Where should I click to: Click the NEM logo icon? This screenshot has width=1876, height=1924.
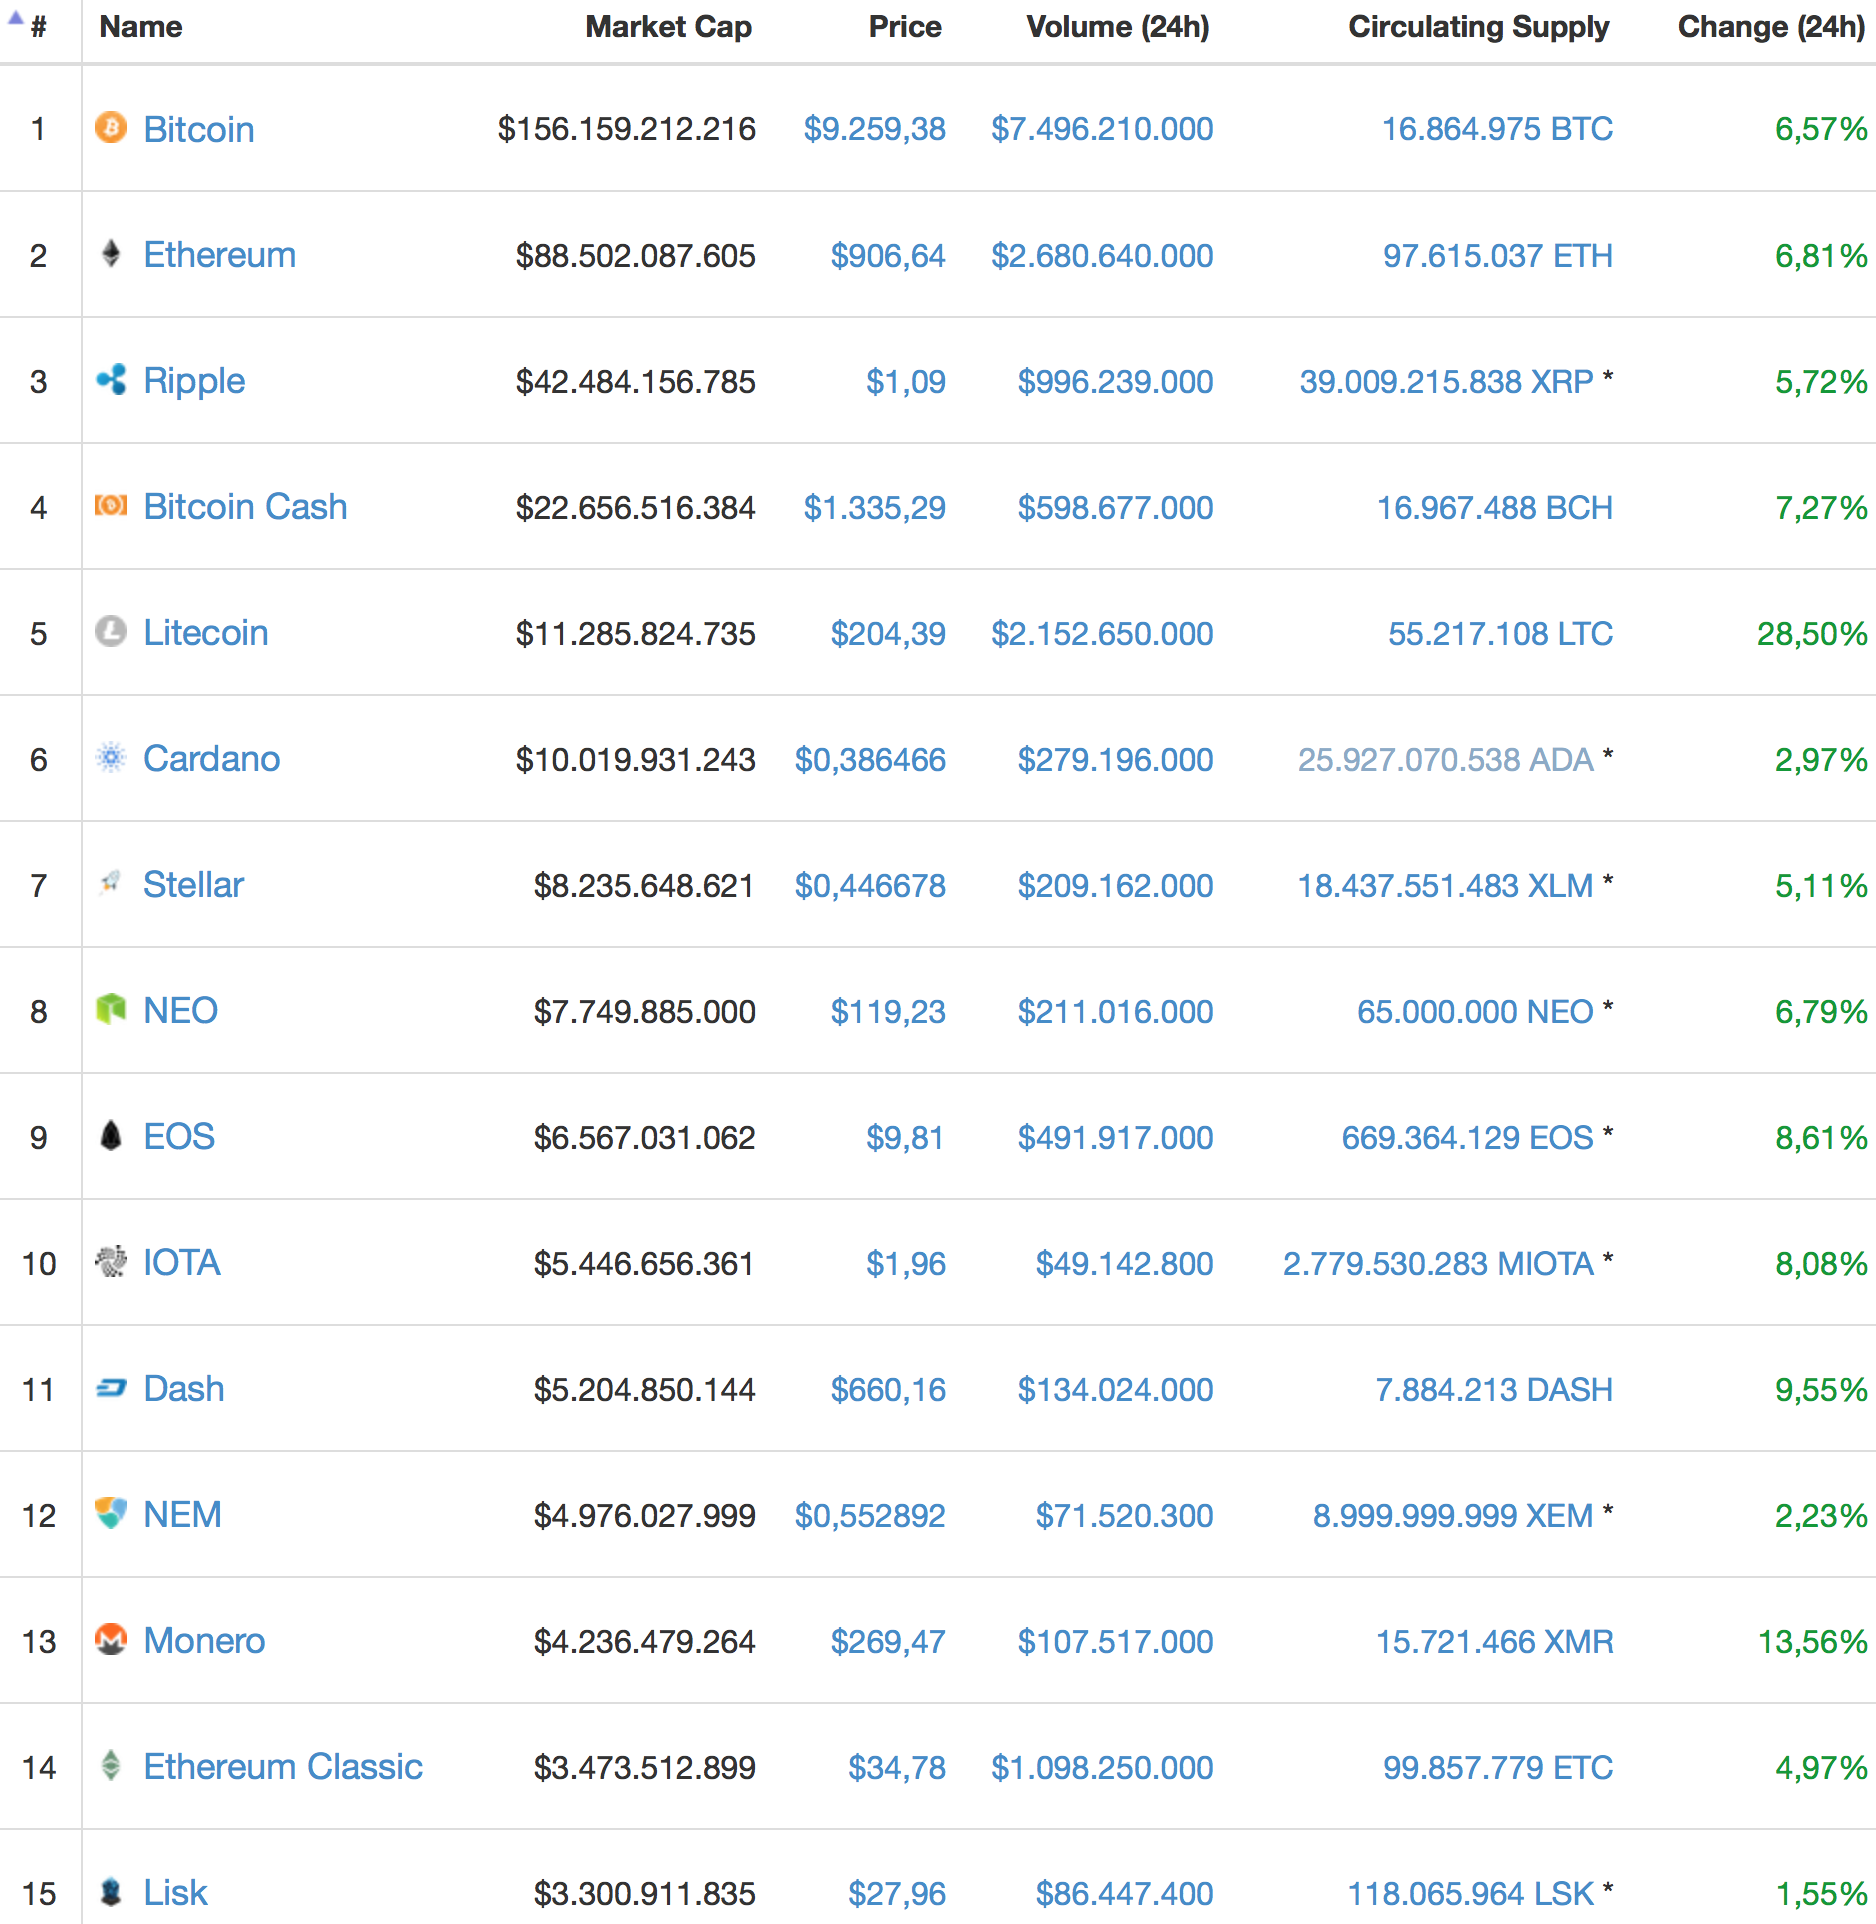[111, 1514]
